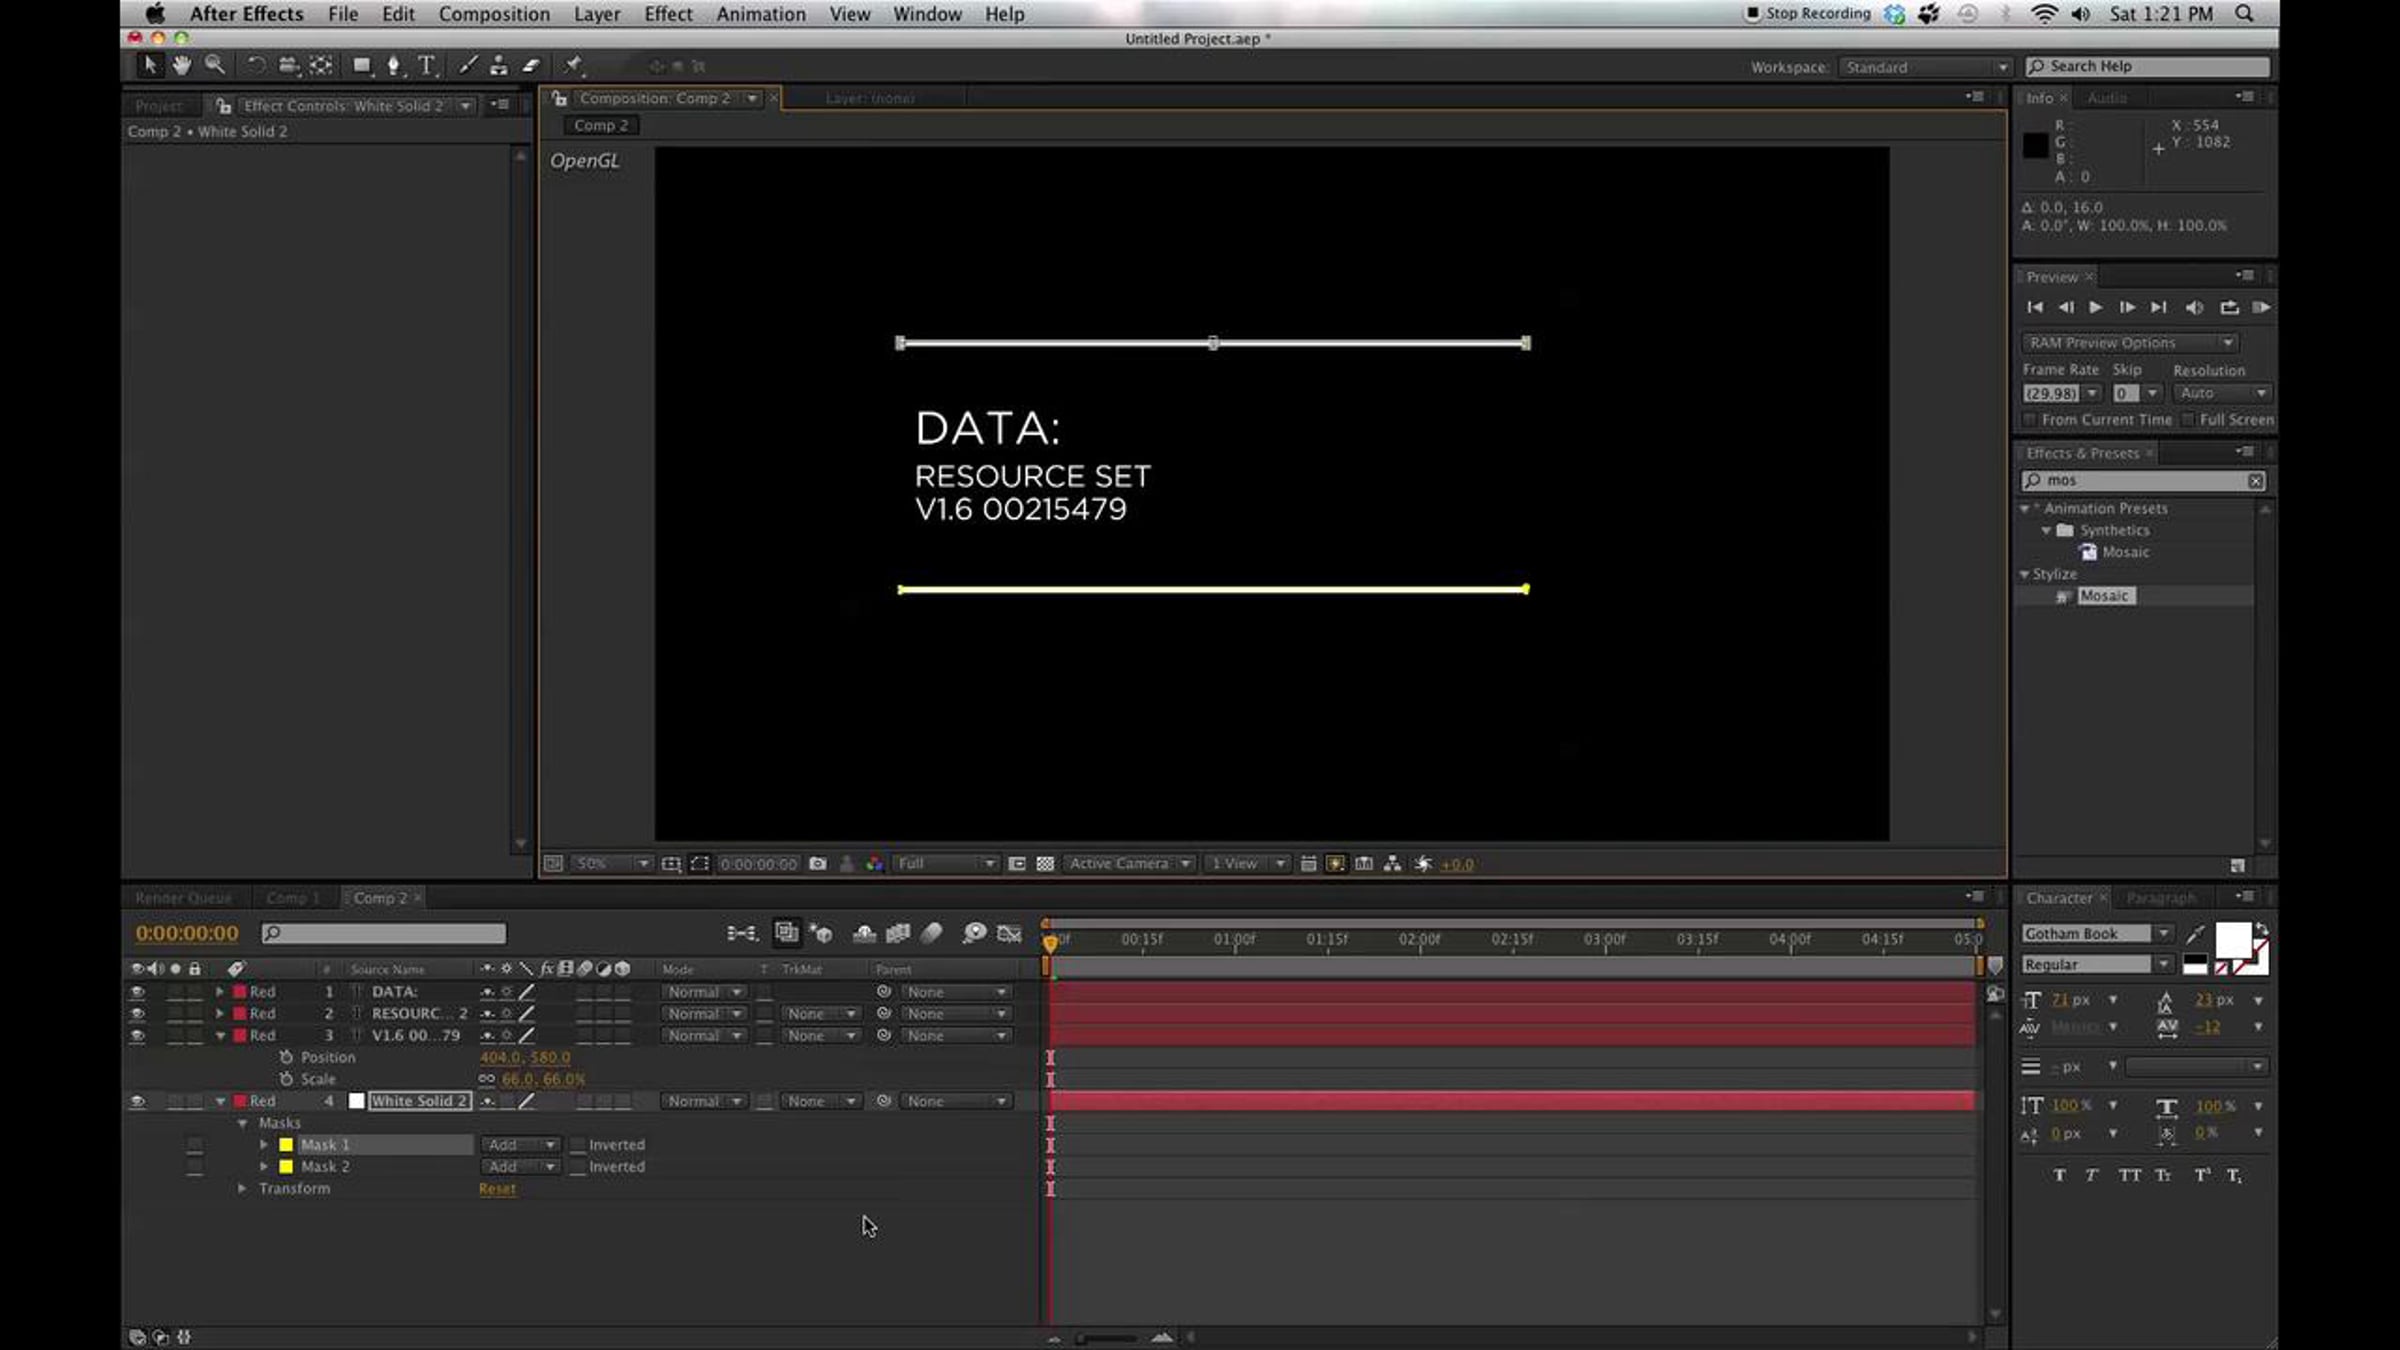The image size is (2400, 1350).
Task: Select the Clone Stamp tool
Action: [x=498, y=66]
